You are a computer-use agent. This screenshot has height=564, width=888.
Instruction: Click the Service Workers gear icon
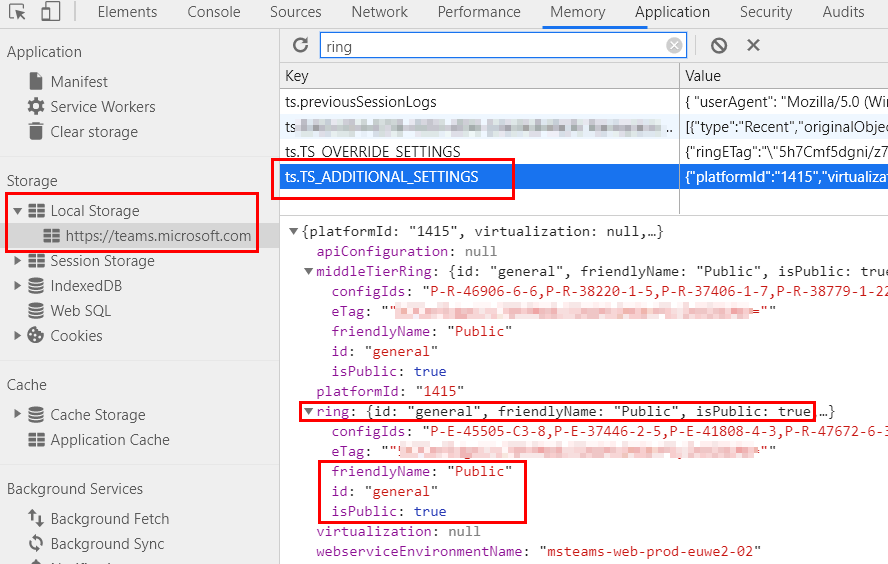point(36,106)
